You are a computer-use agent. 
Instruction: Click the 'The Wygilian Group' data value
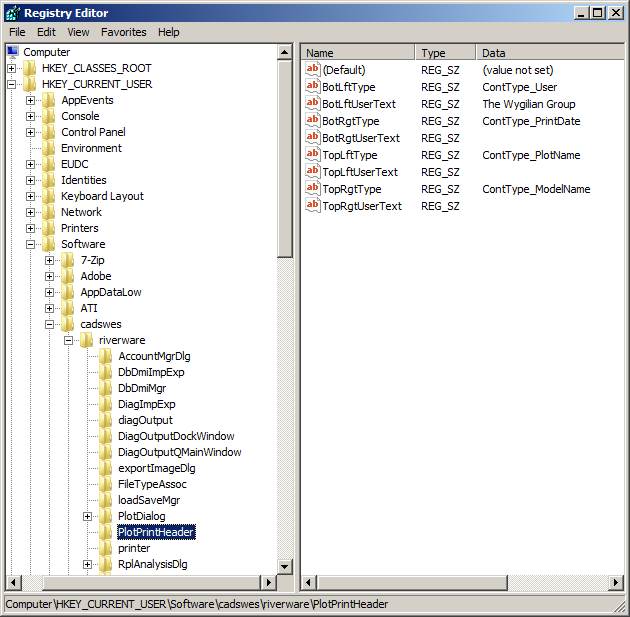pyautogui.click(x=529, y=104)
